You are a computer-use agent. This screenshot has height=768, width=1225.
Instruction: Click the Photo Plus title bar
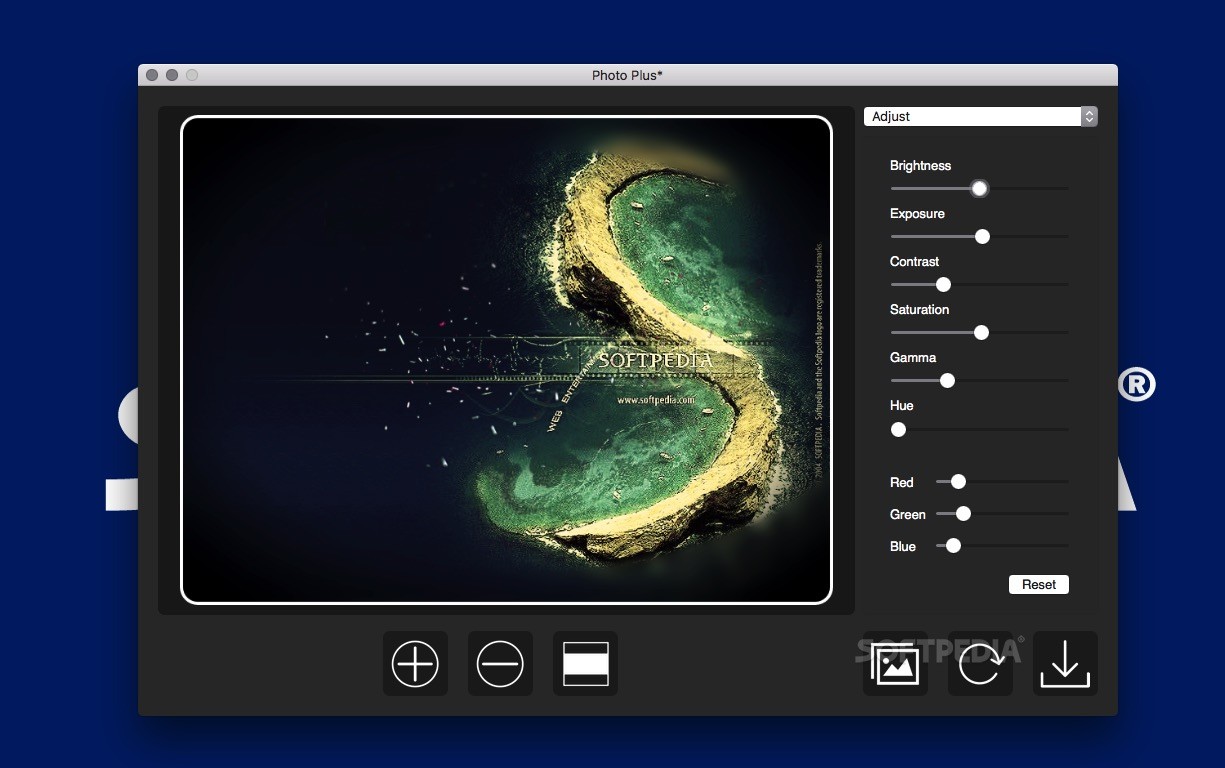[627, 74]
